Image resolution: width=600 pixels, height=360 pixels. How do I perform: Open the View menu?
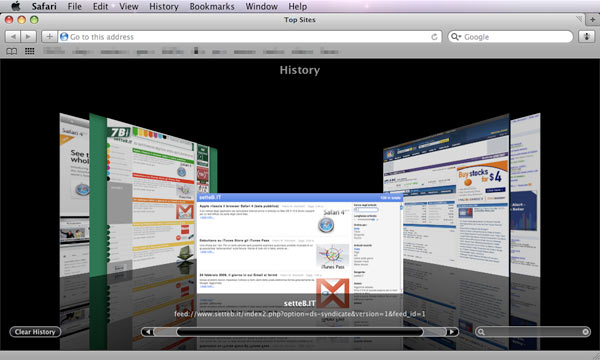(129, 6)
